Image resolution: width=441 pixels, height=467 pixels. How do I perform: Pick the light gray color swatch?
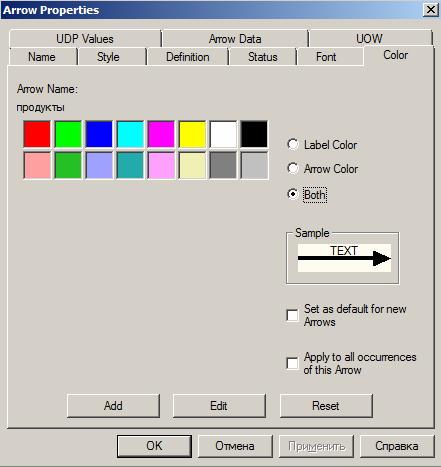click(x=254, y=165)
